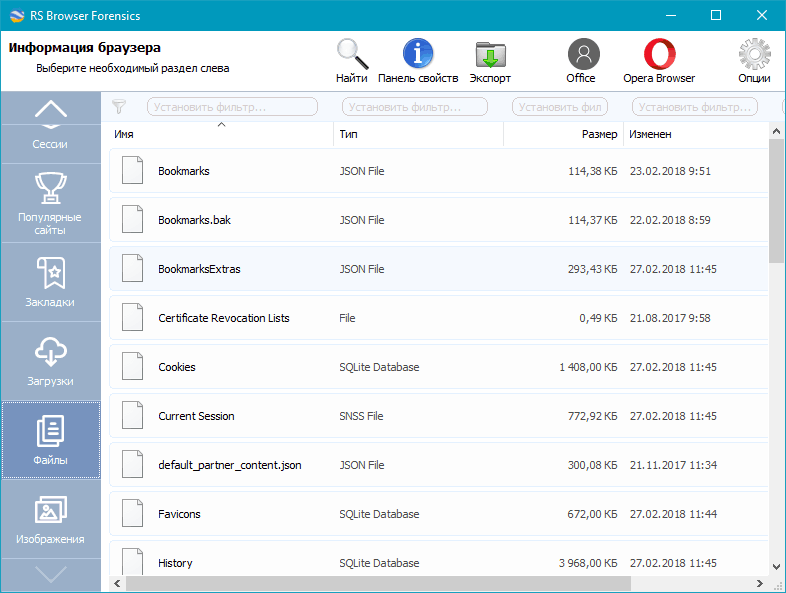Sort by the Тип column header
Image resolution: width=786 pixels, height=593 pixels.
[419, 134]
